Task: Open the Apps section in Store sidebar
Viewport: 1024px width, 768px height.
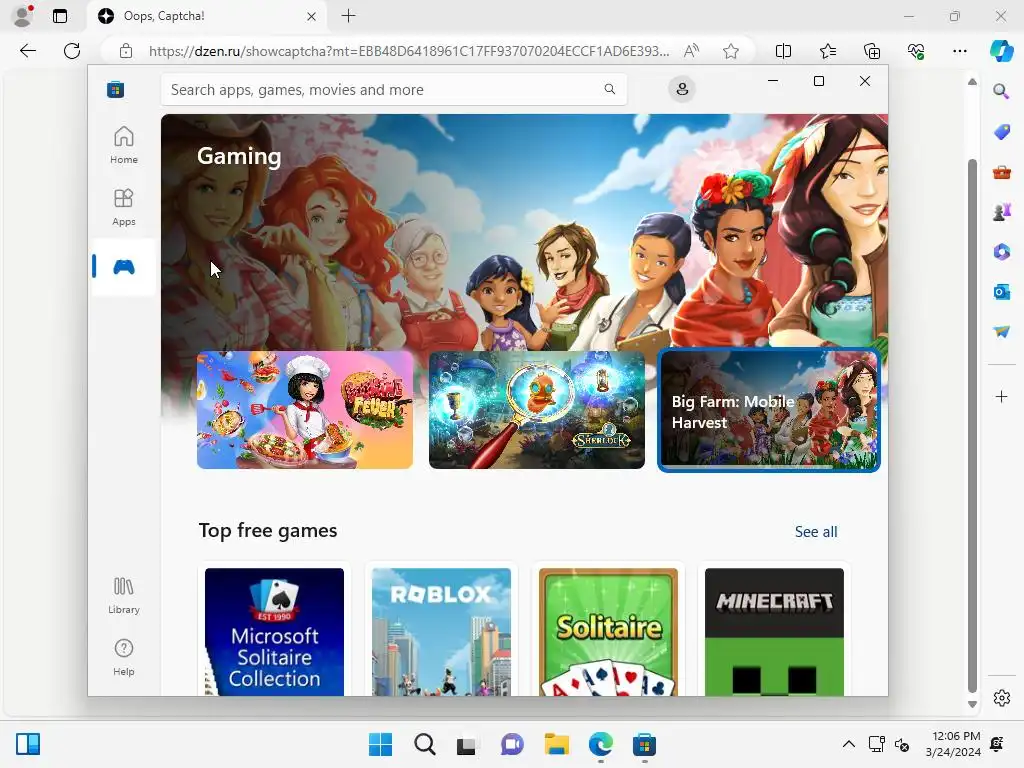Action: pyautogui.click(x=123, y=207)
